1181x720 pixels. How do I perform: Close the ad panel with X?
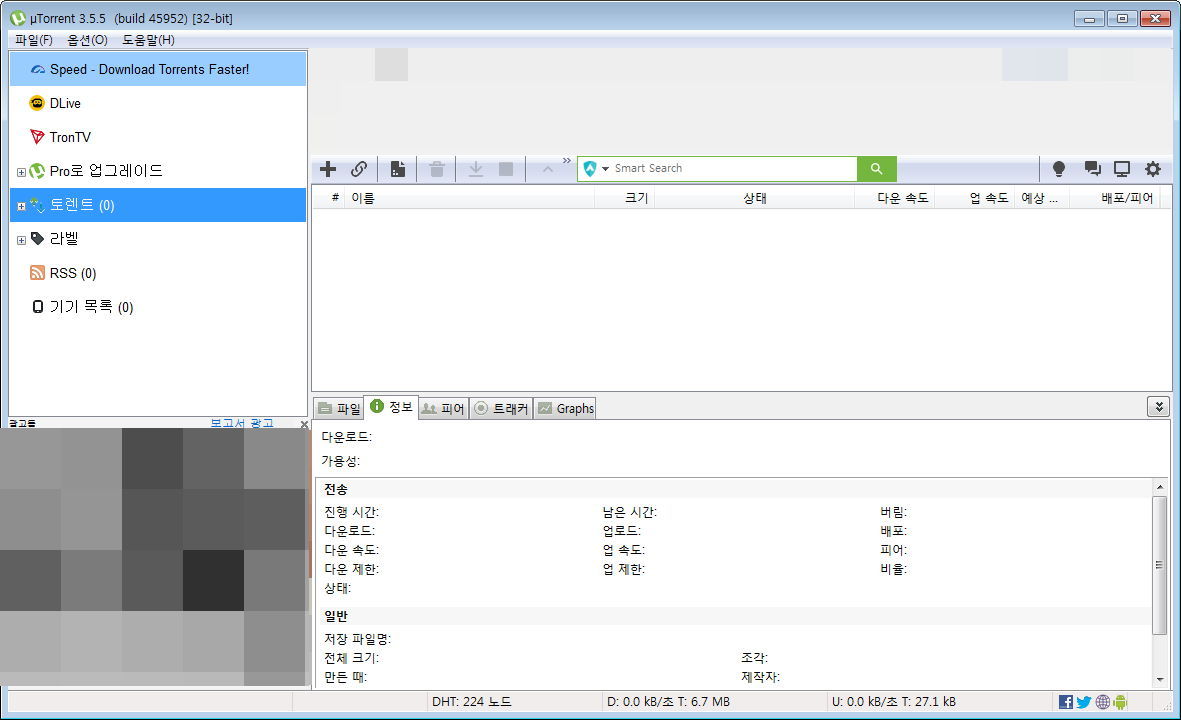pyautogui.click(x=304, y=424)
